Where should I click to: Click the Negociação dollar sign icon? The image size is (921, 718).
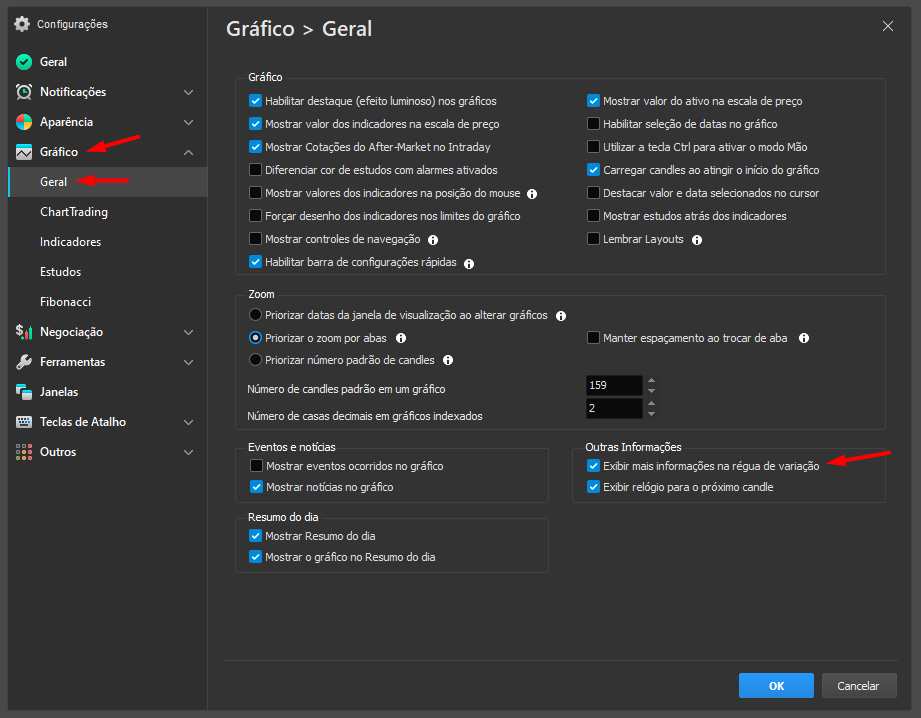(x=24, y=332)
